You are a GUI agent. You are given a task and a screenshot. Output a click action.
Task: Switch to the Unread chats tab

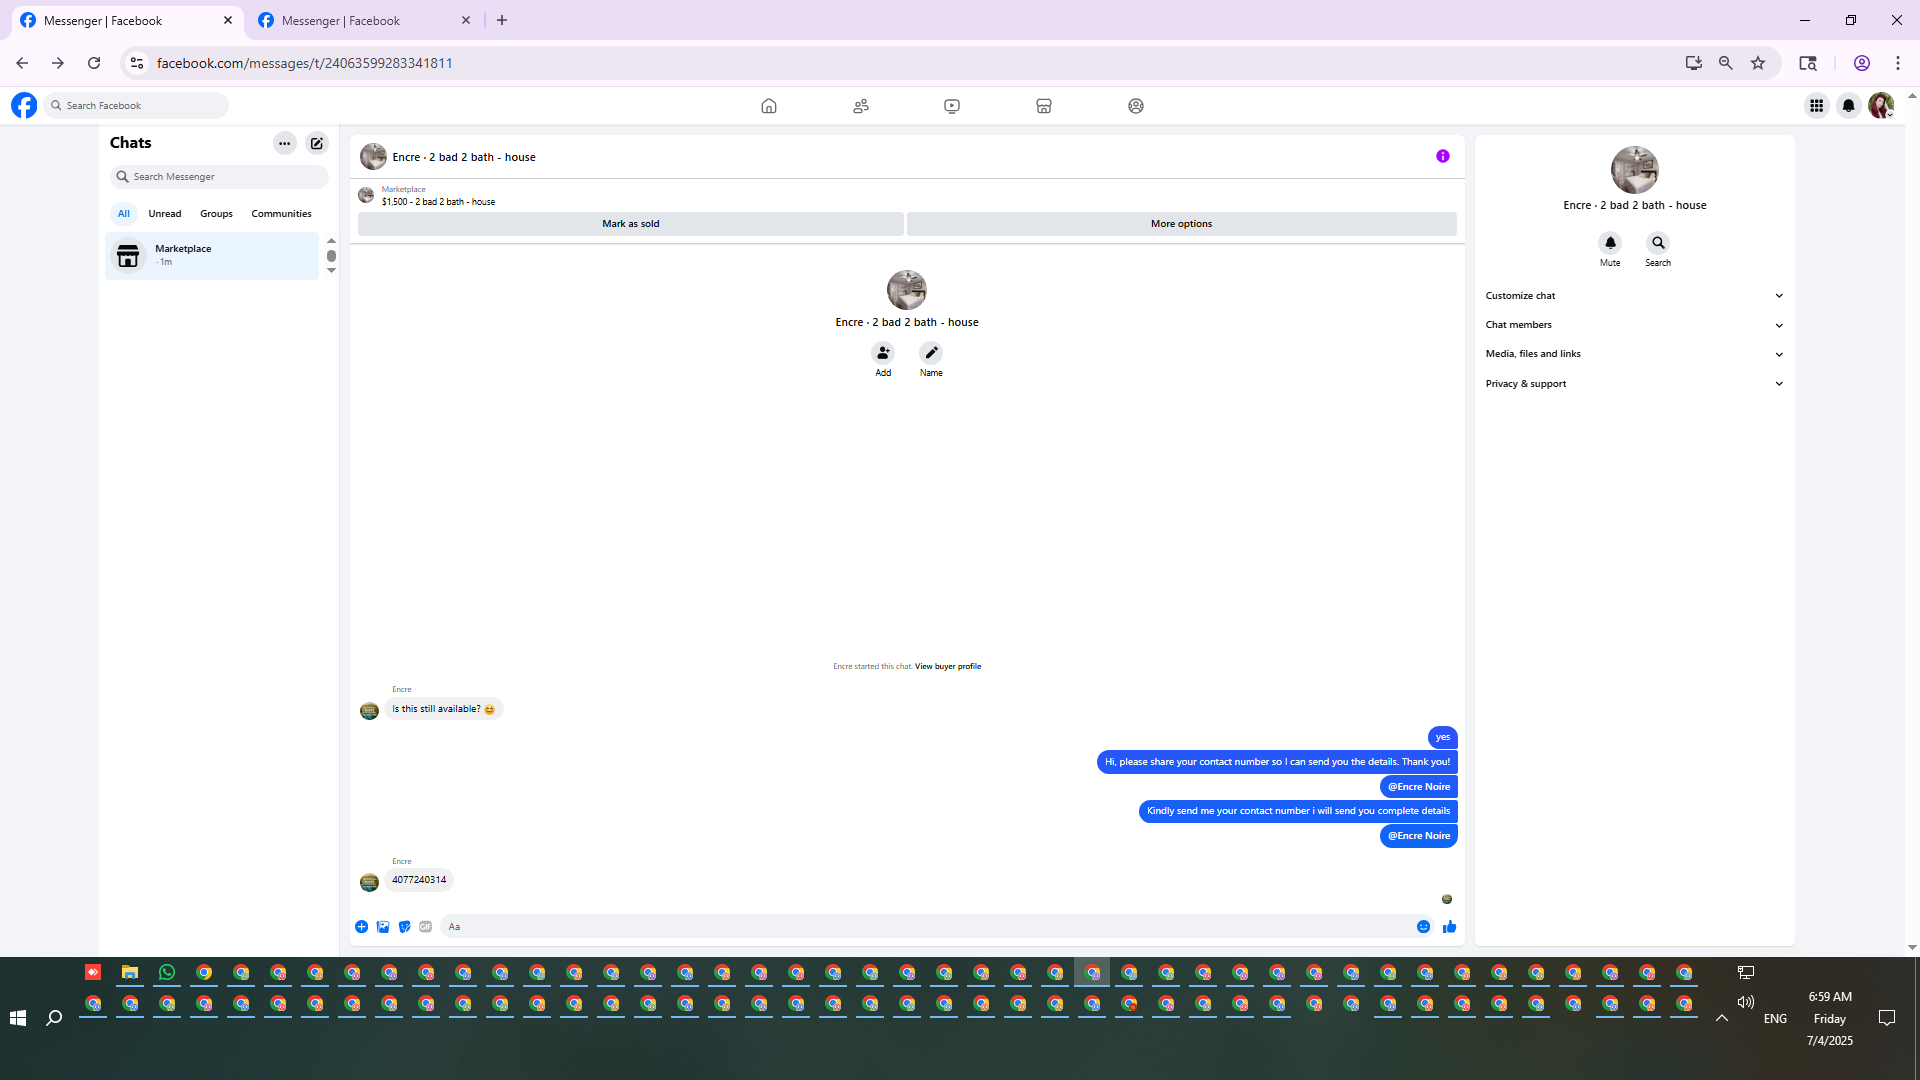(x=165, y=214)
